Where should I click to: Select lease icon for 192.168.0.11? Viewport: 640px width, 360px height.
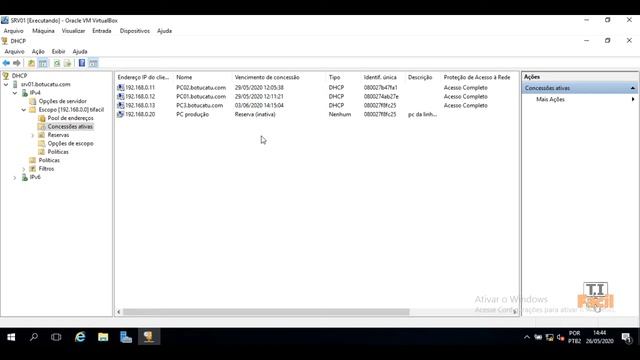[x=120, y=87]
